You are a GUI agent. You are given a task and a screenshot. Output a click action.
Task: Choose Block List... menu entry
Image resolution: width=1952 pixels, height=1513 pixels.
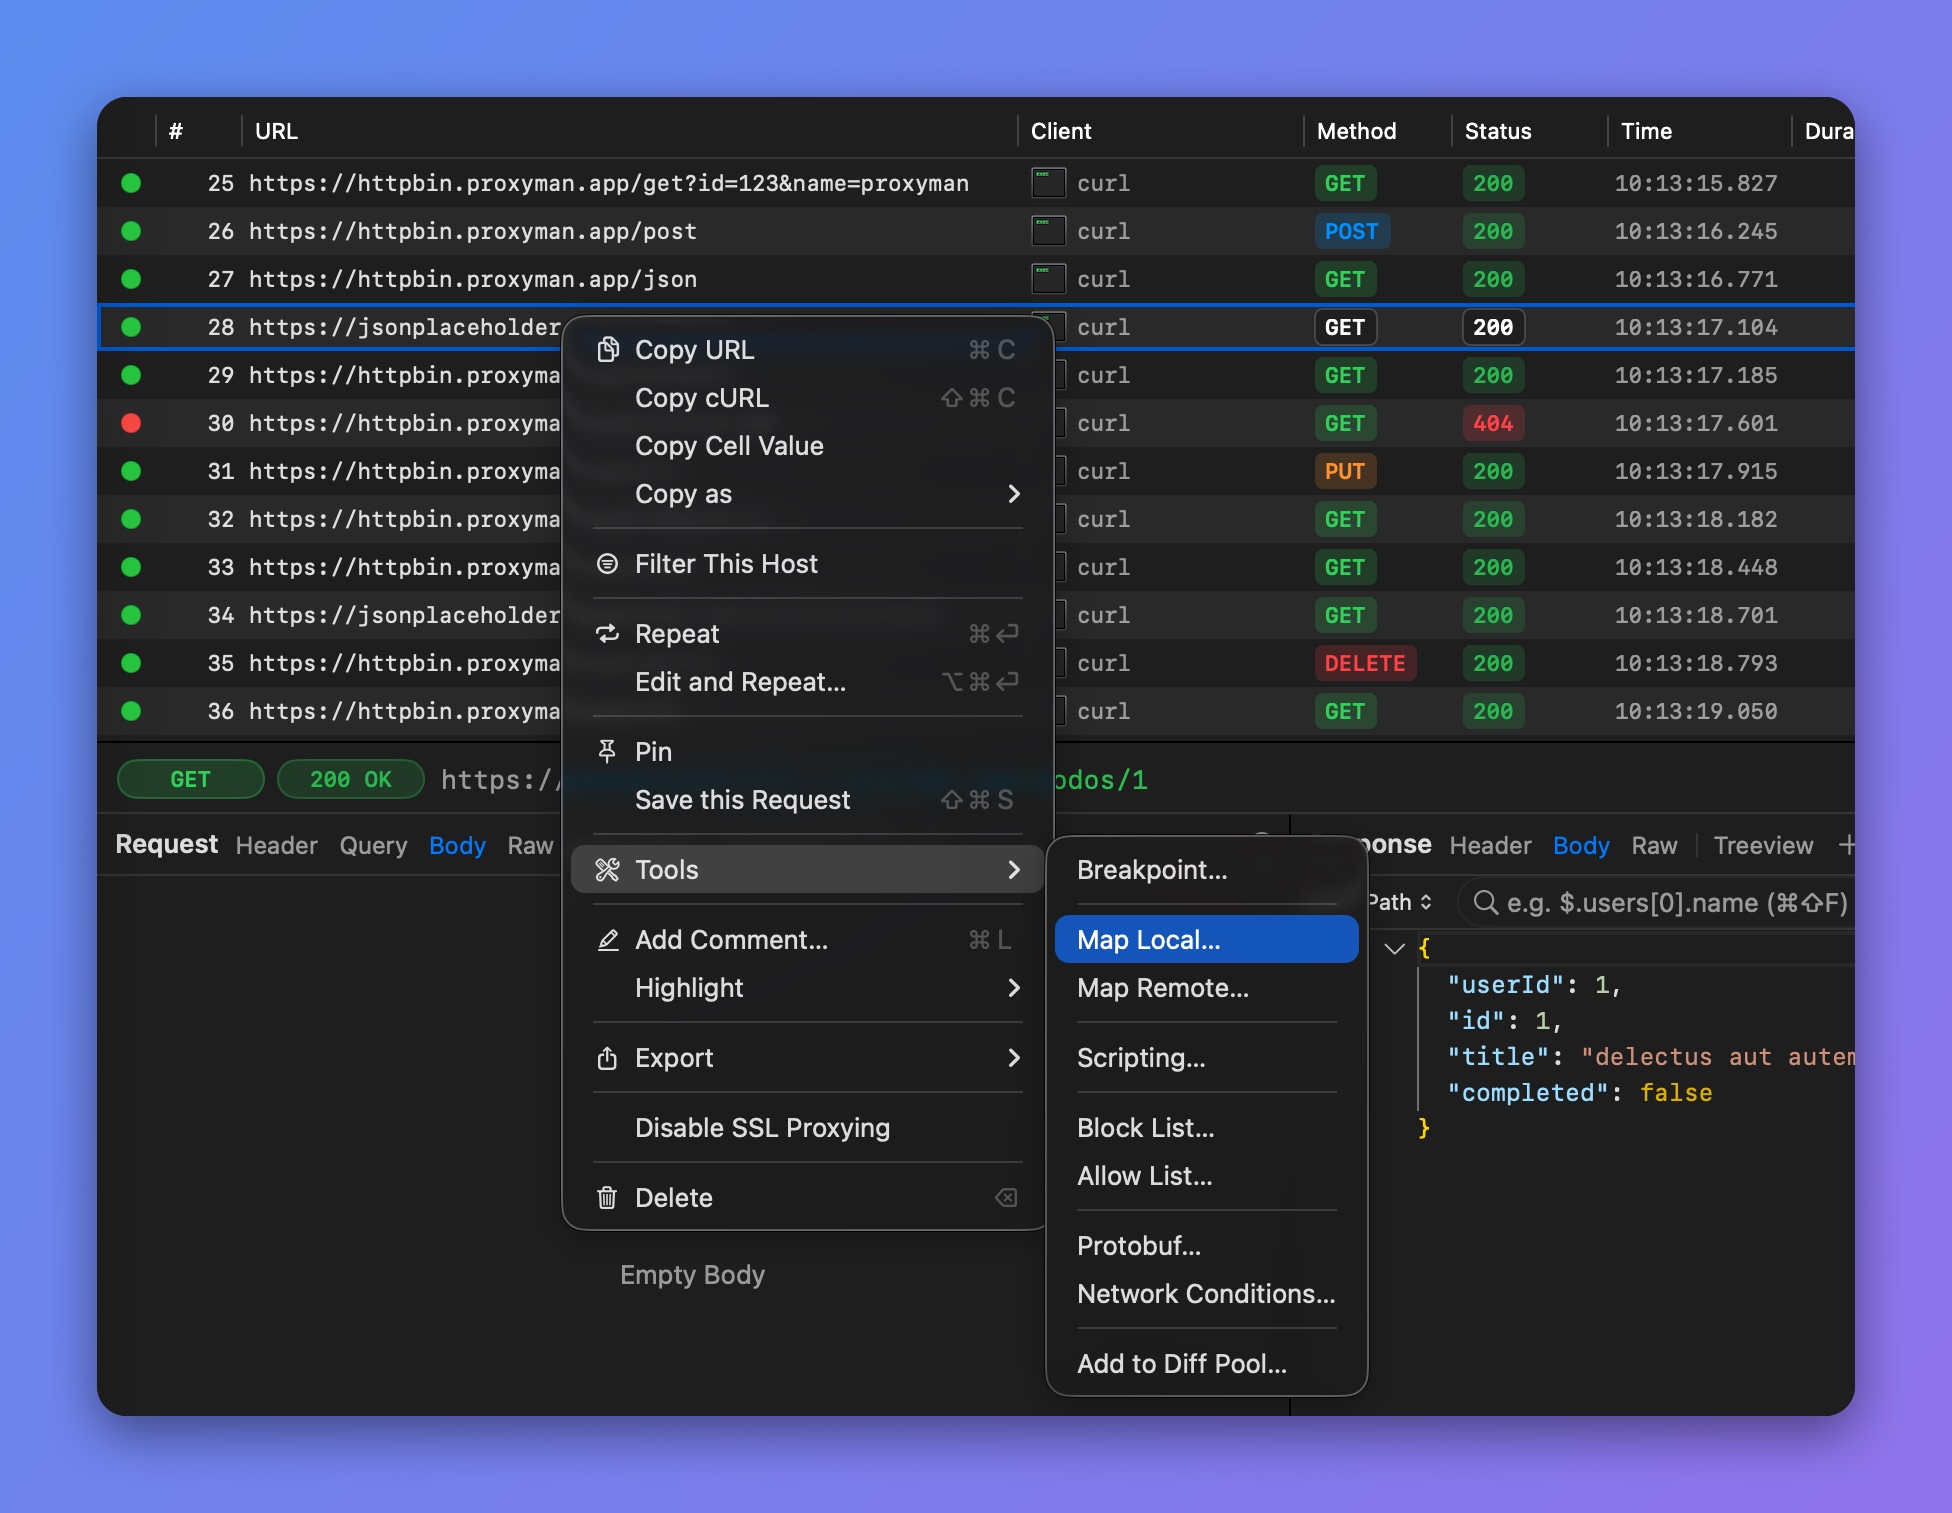pyautogui.click(x=1206, y=1128)
